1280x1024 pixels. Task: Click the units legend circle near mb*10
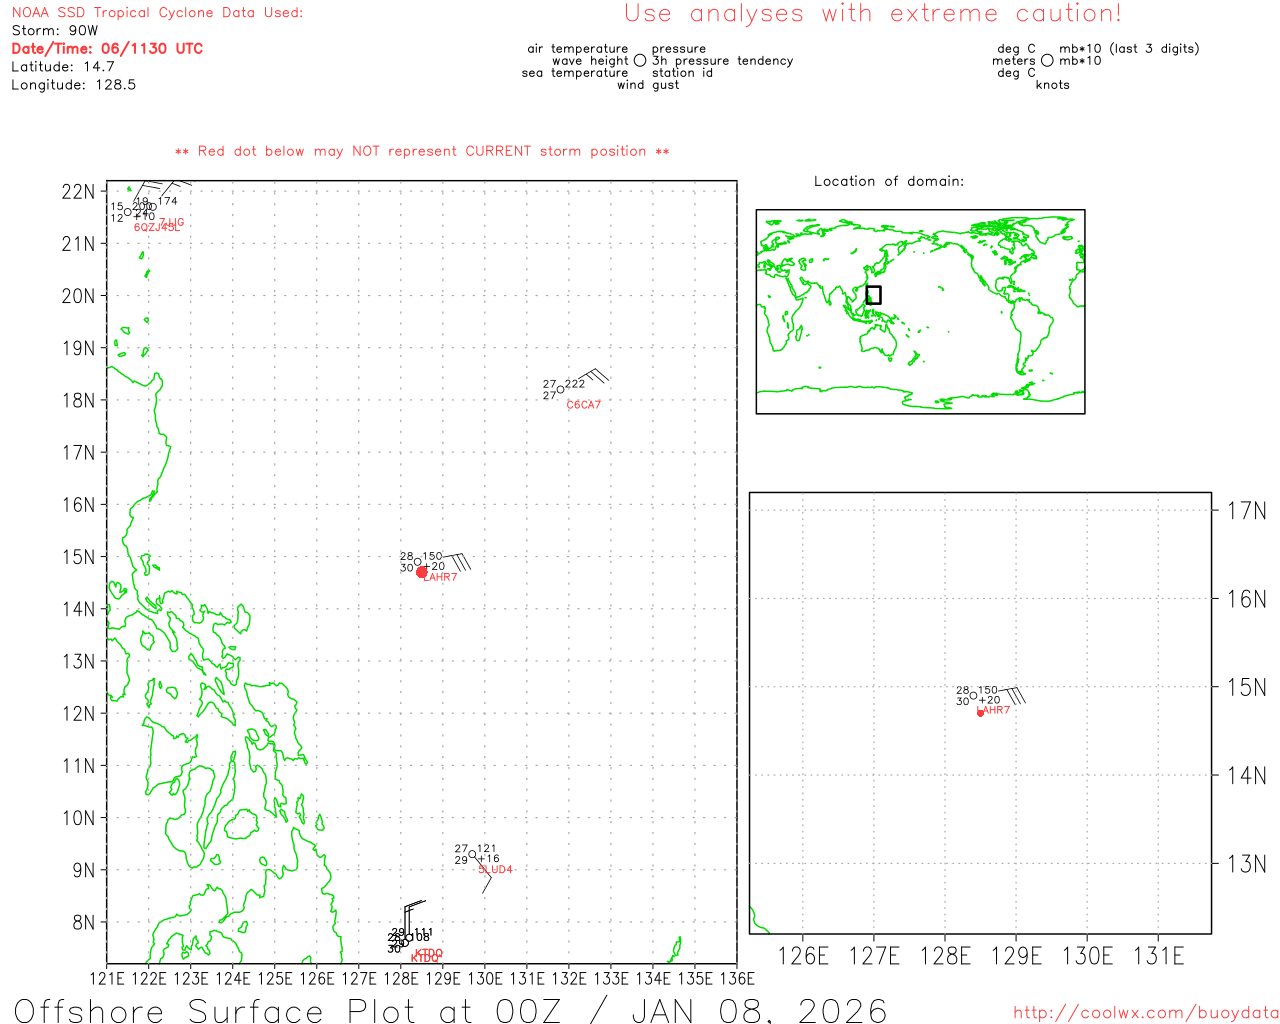pyautogui.click(x=1047, y=61)
